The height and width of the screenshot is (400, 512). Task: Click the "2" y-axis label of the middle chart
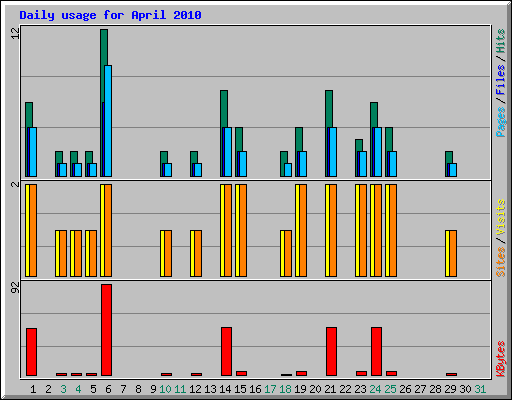click(x=15, y=184)
